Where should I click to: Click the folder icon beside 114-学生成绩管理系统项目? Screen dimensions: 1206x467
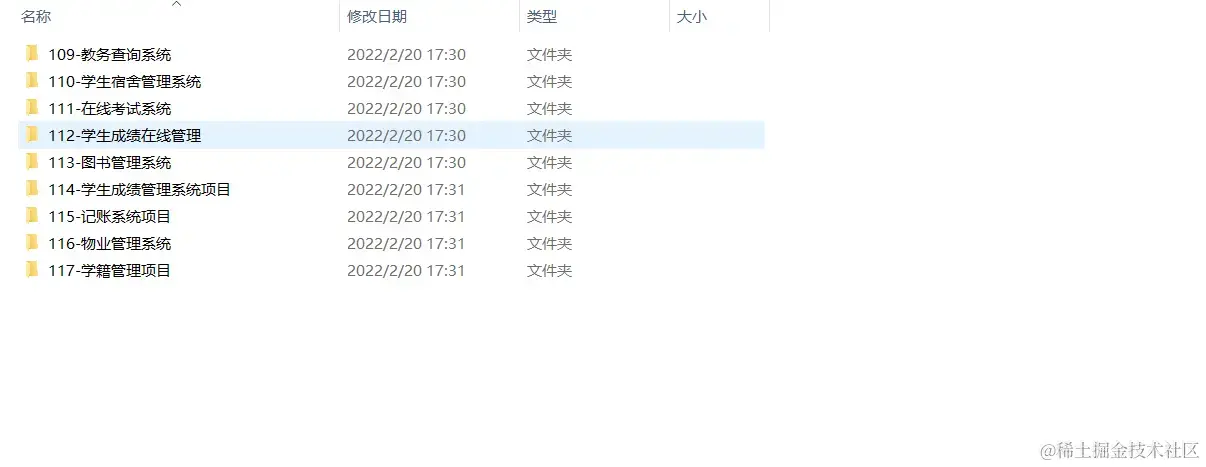point(32,189)
